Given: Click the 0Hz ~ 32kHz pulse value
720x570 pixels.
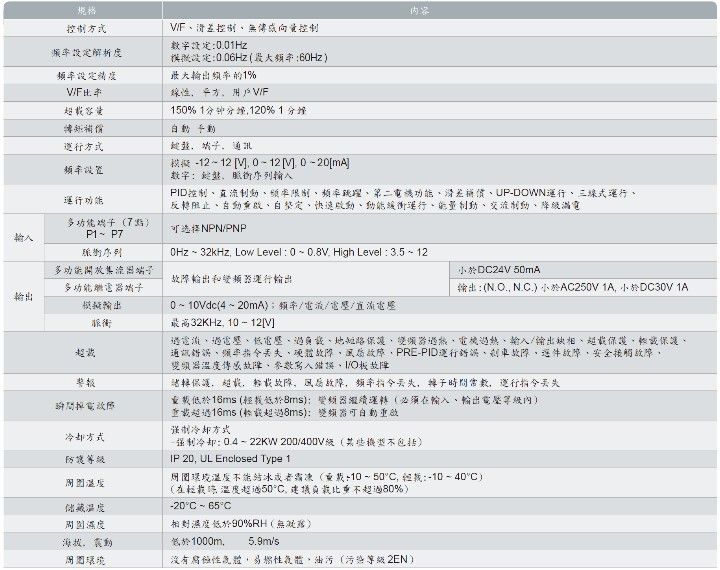Looking at the screenshot, I should pyautogui.click(x=300, y=253).
